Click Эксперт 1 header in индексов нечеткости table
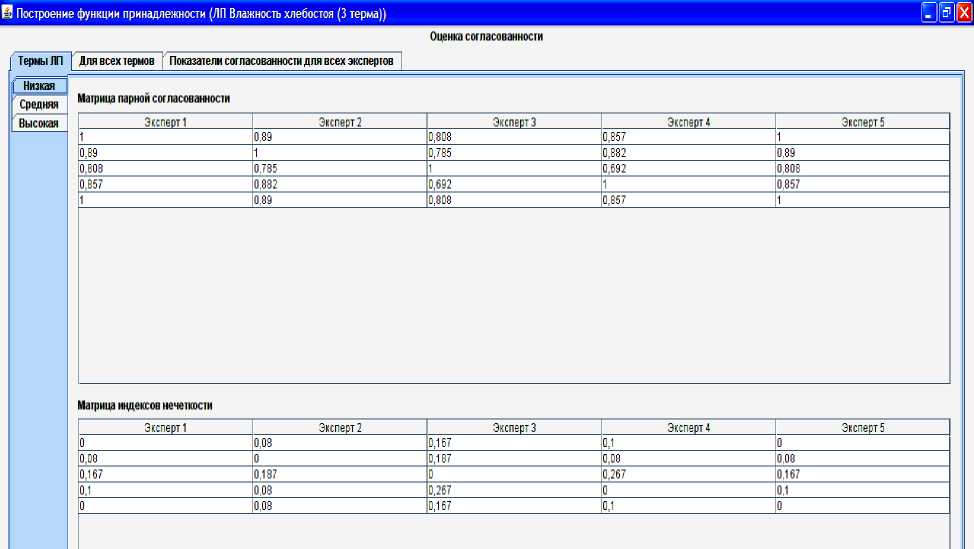This screenshot has width=974, height=549. coord(165,427)
